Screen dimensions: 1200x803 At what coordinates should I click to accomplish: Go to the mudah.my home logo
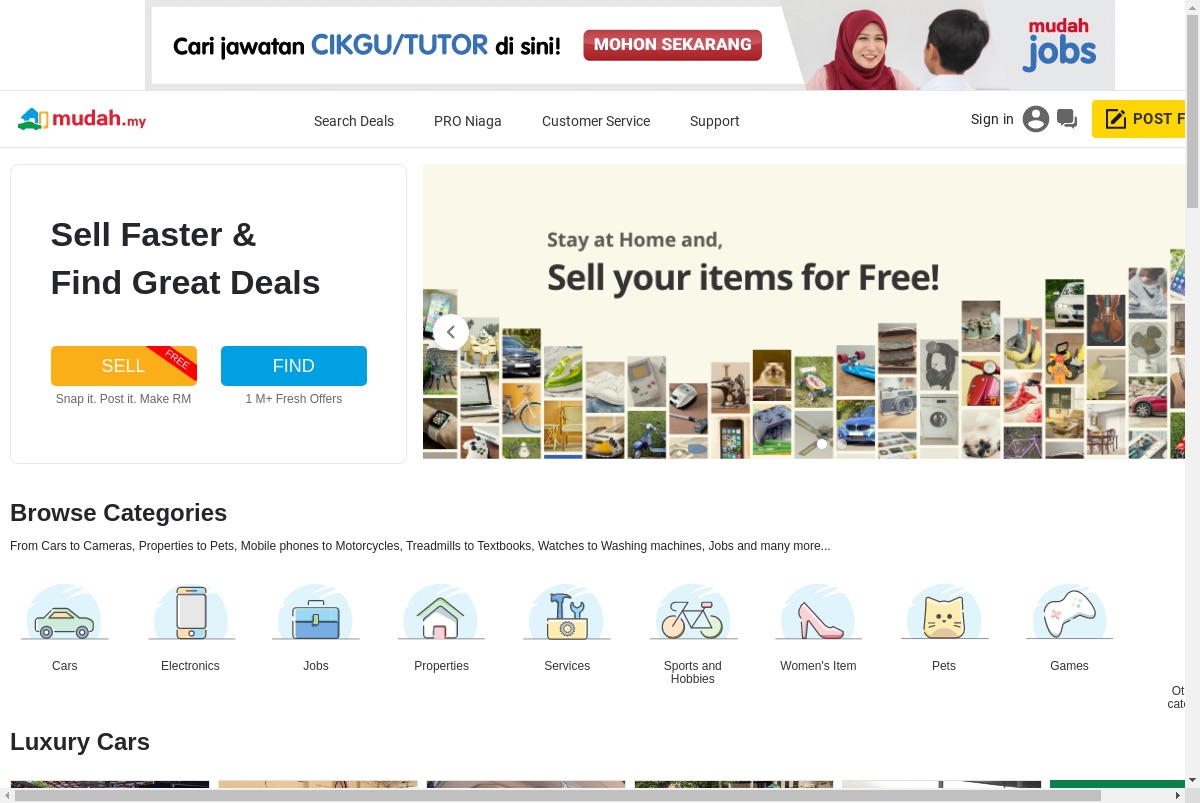coord(82,120)
